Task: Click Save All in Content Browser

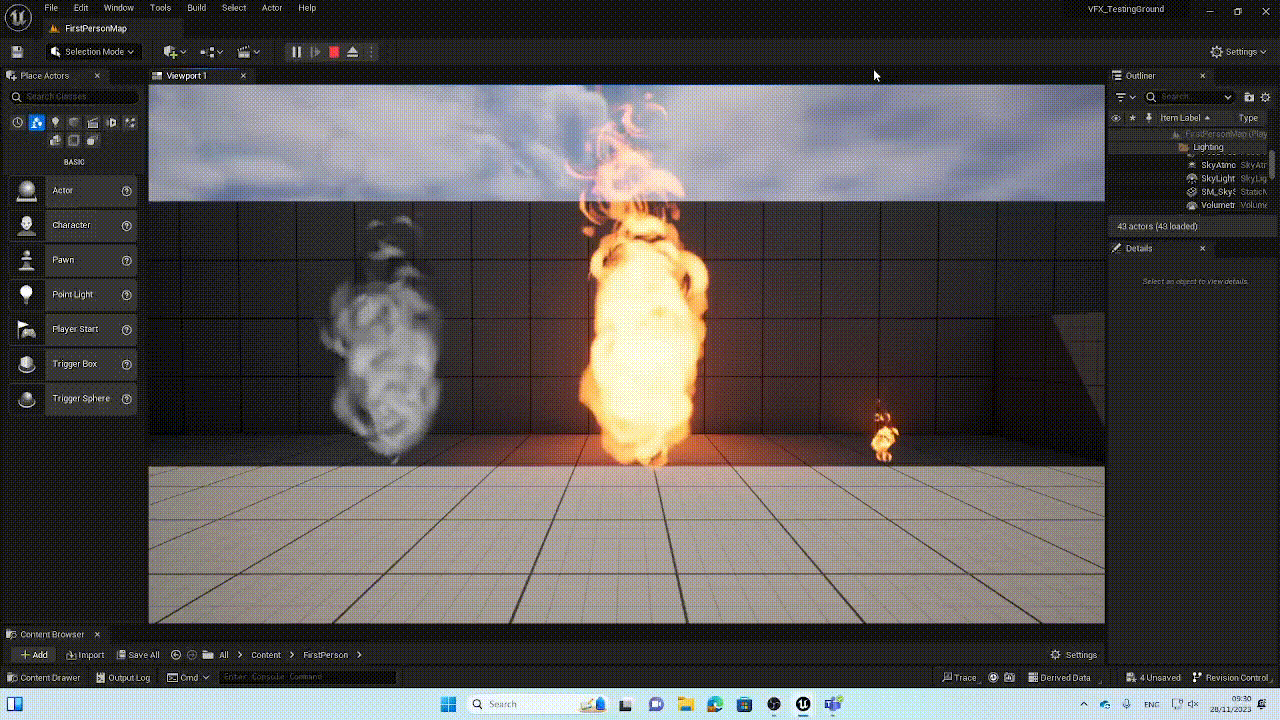Action: click(138, 655)
